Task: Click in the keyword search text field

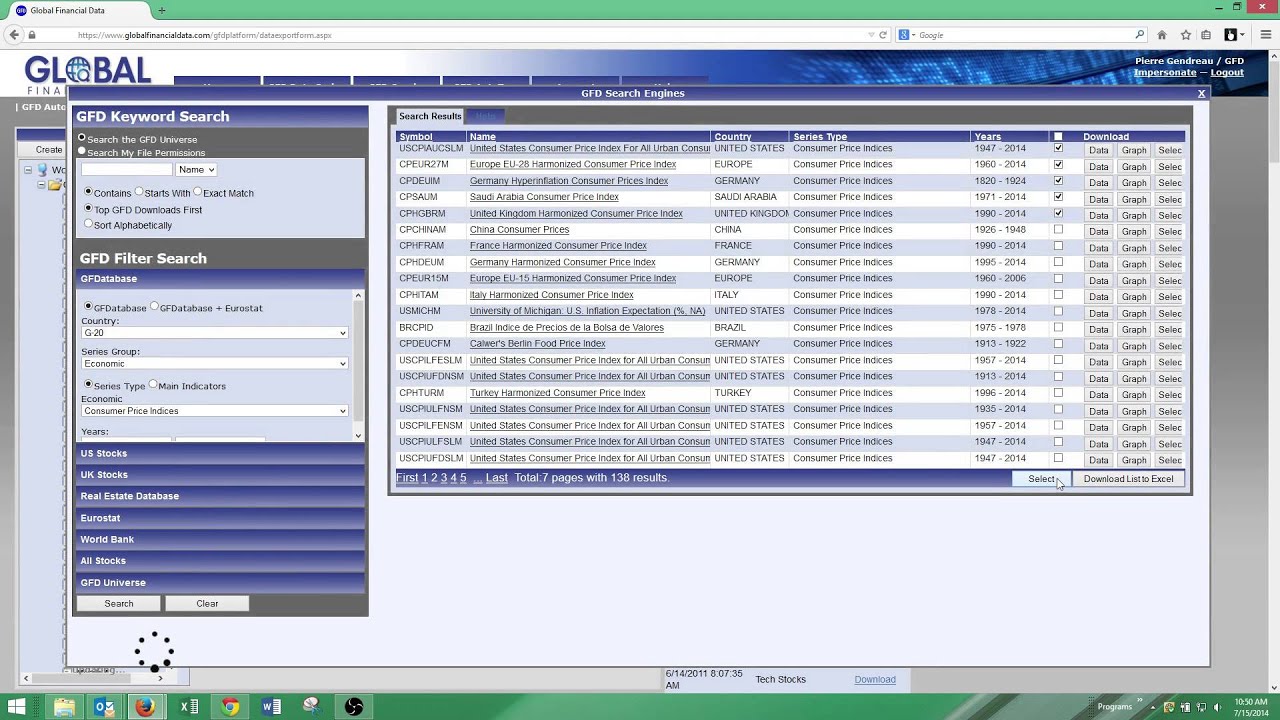Action: [x=126, y=170]
